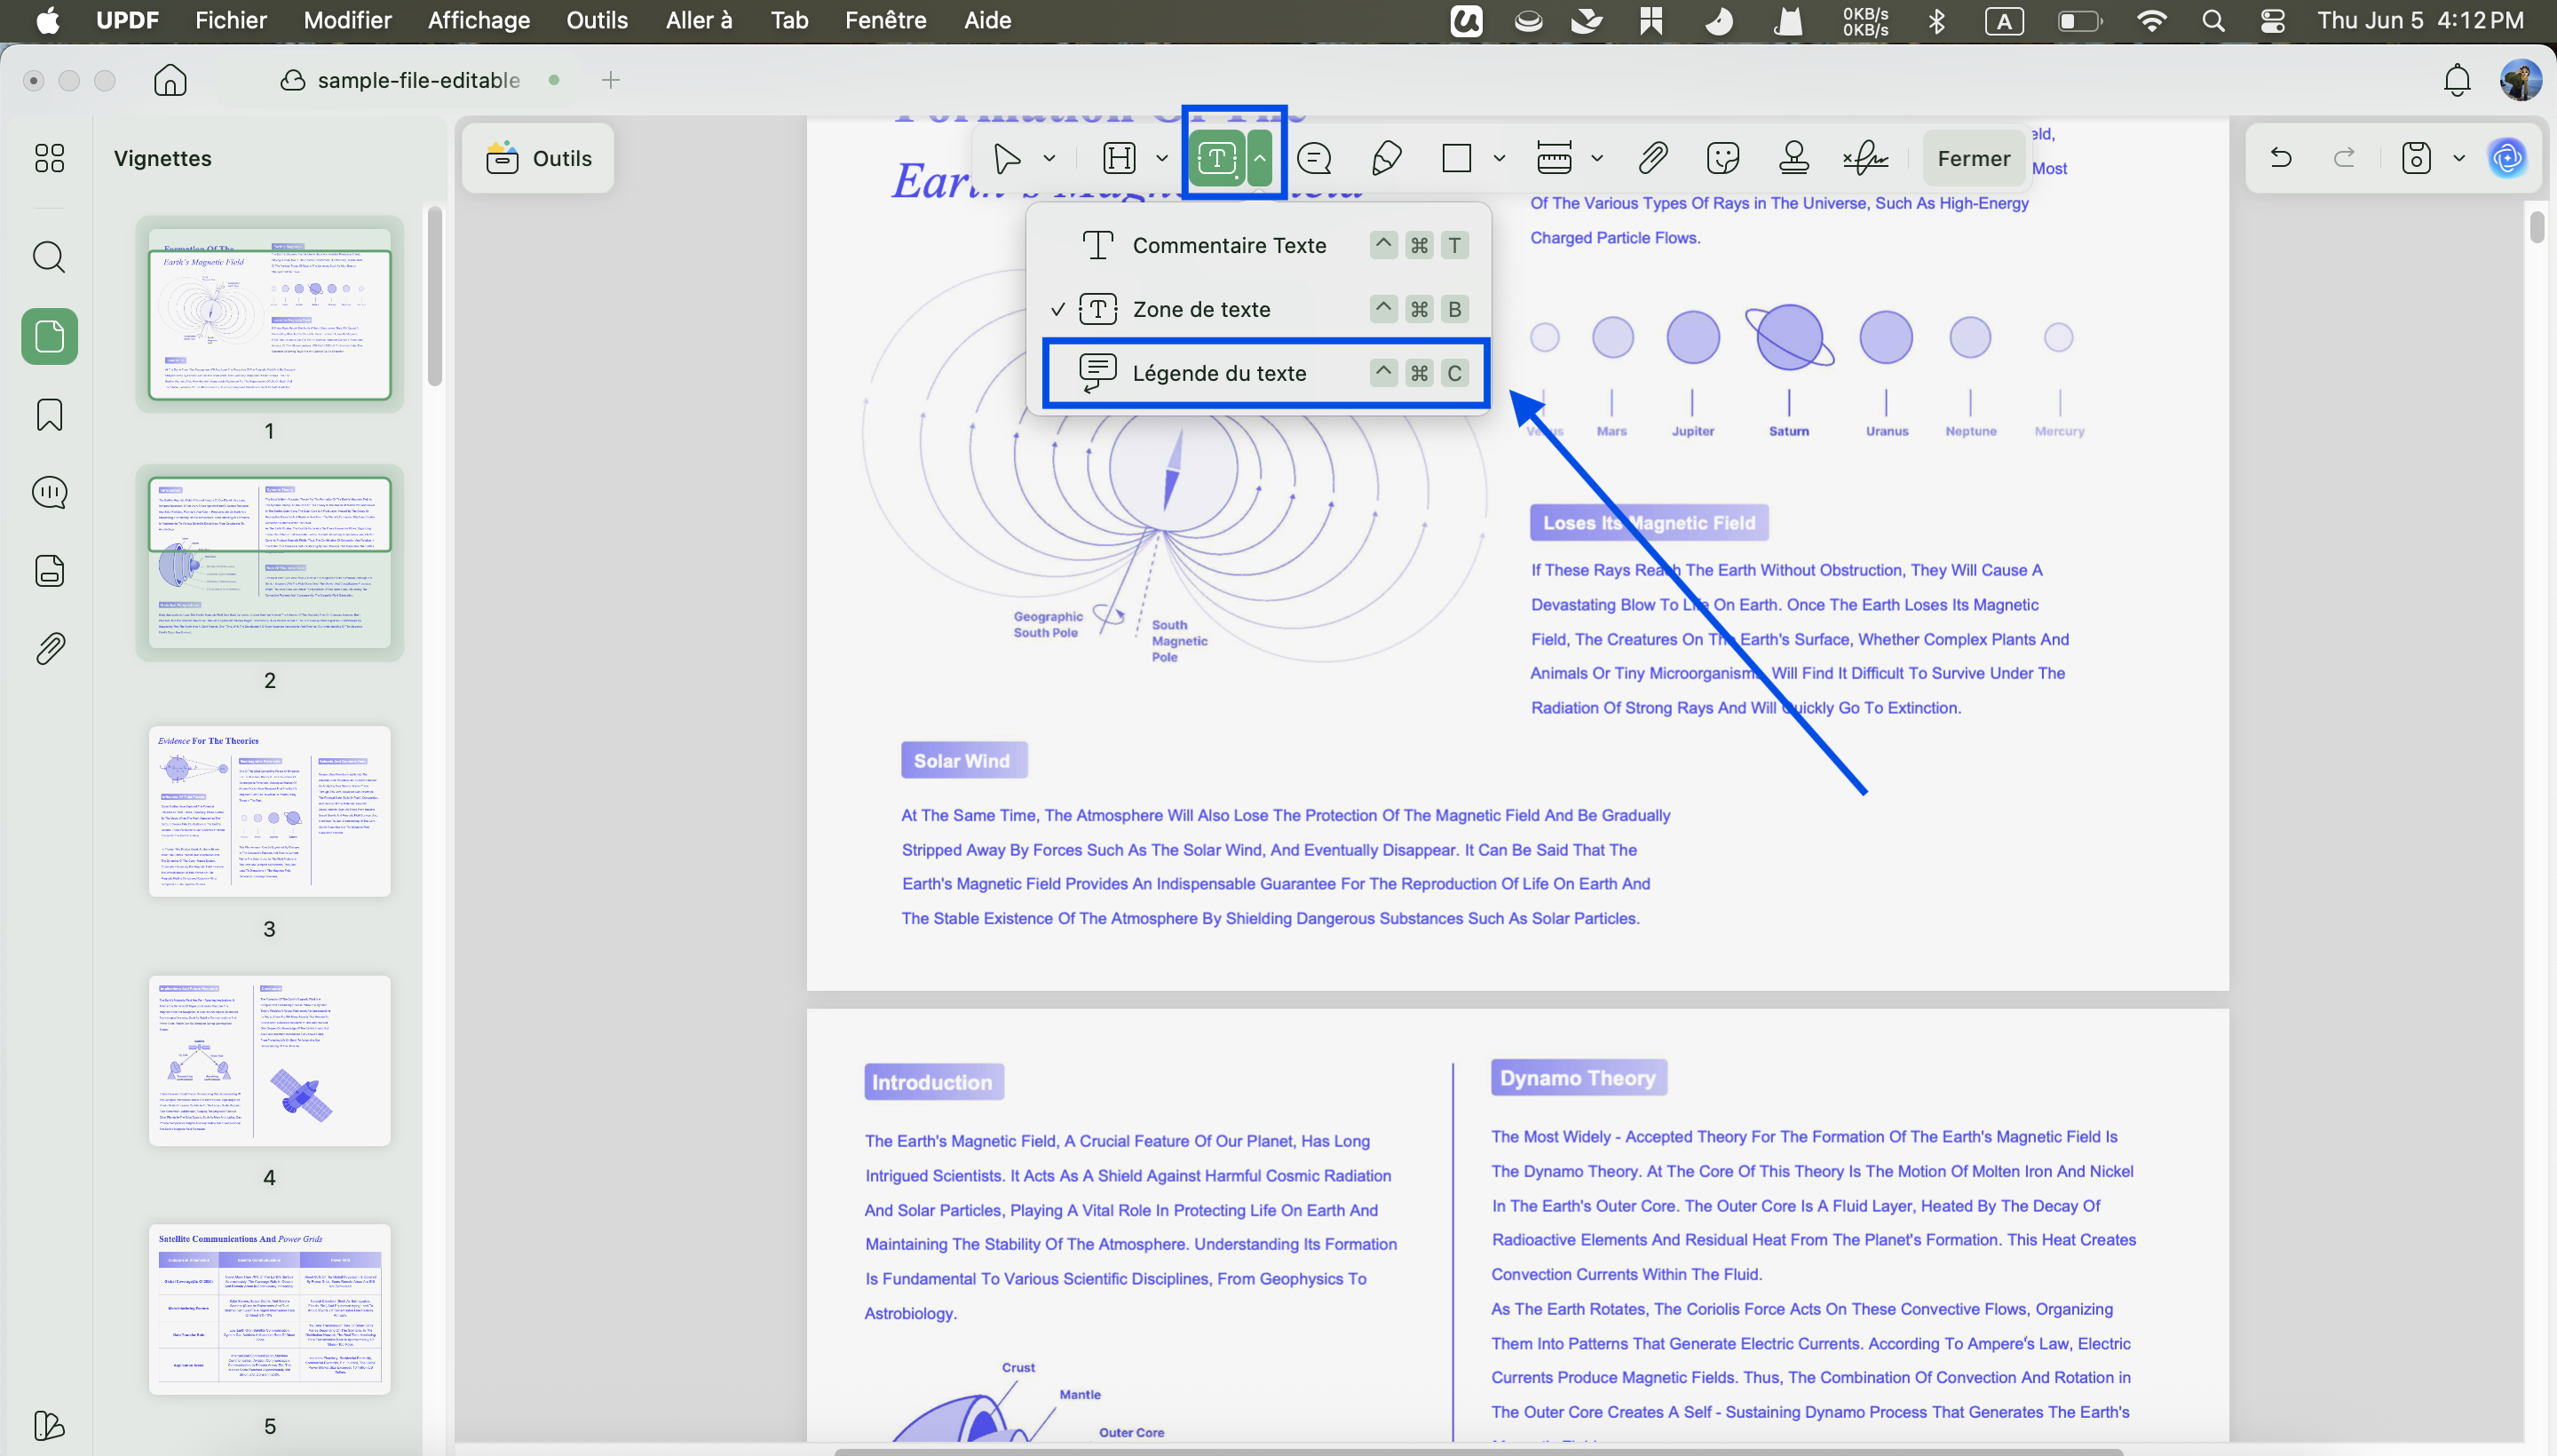Viewport: 2557px width, 1456px height.
Task: Open the user profile avatar
Action: coord(2520,80)
